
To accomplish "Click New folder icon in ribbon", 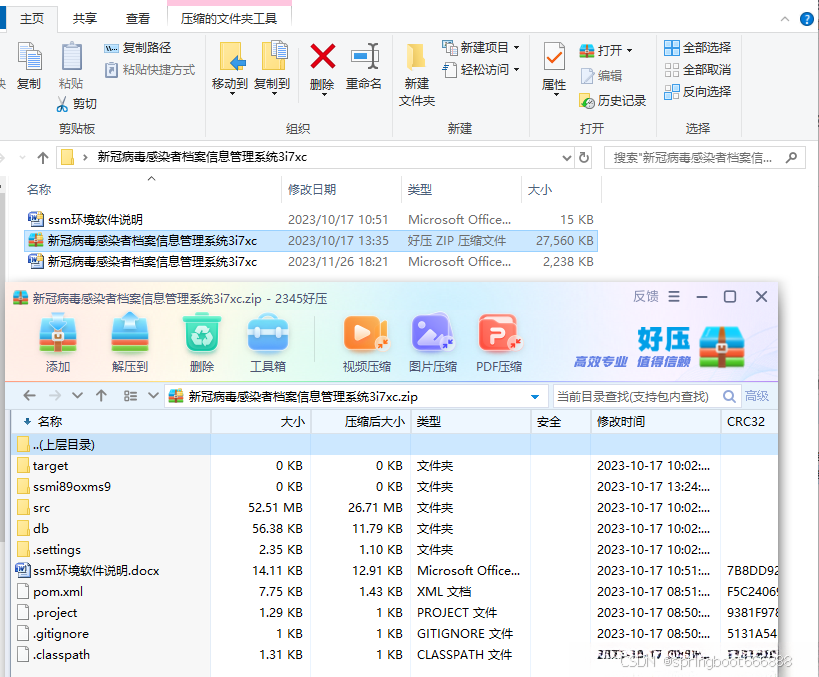I will pyautogui.click(x=416, y=57).
